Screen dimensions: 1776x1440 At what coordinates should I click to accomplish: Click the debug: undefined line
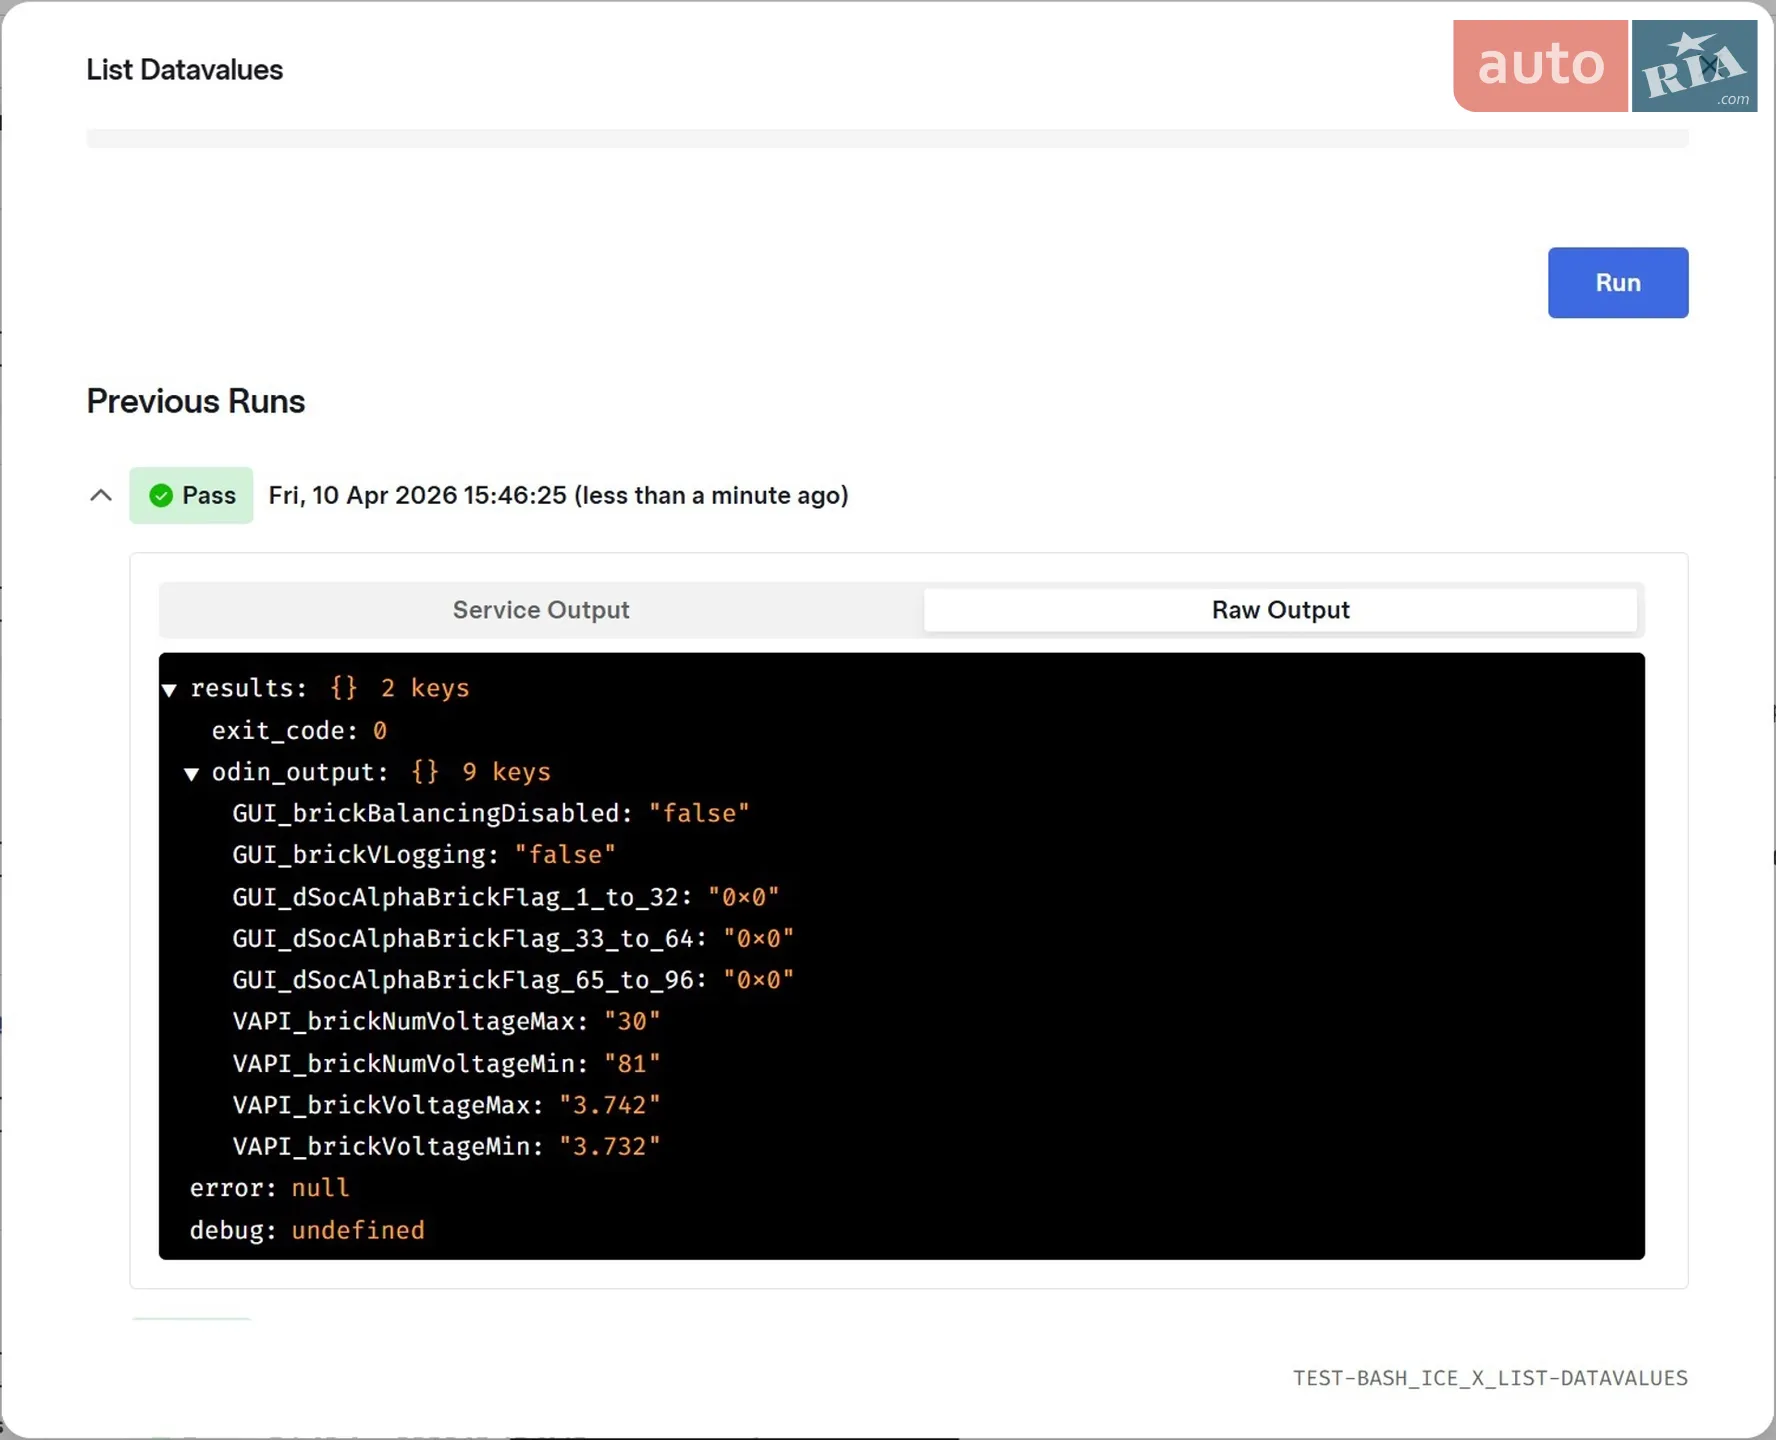point(307,1230)
